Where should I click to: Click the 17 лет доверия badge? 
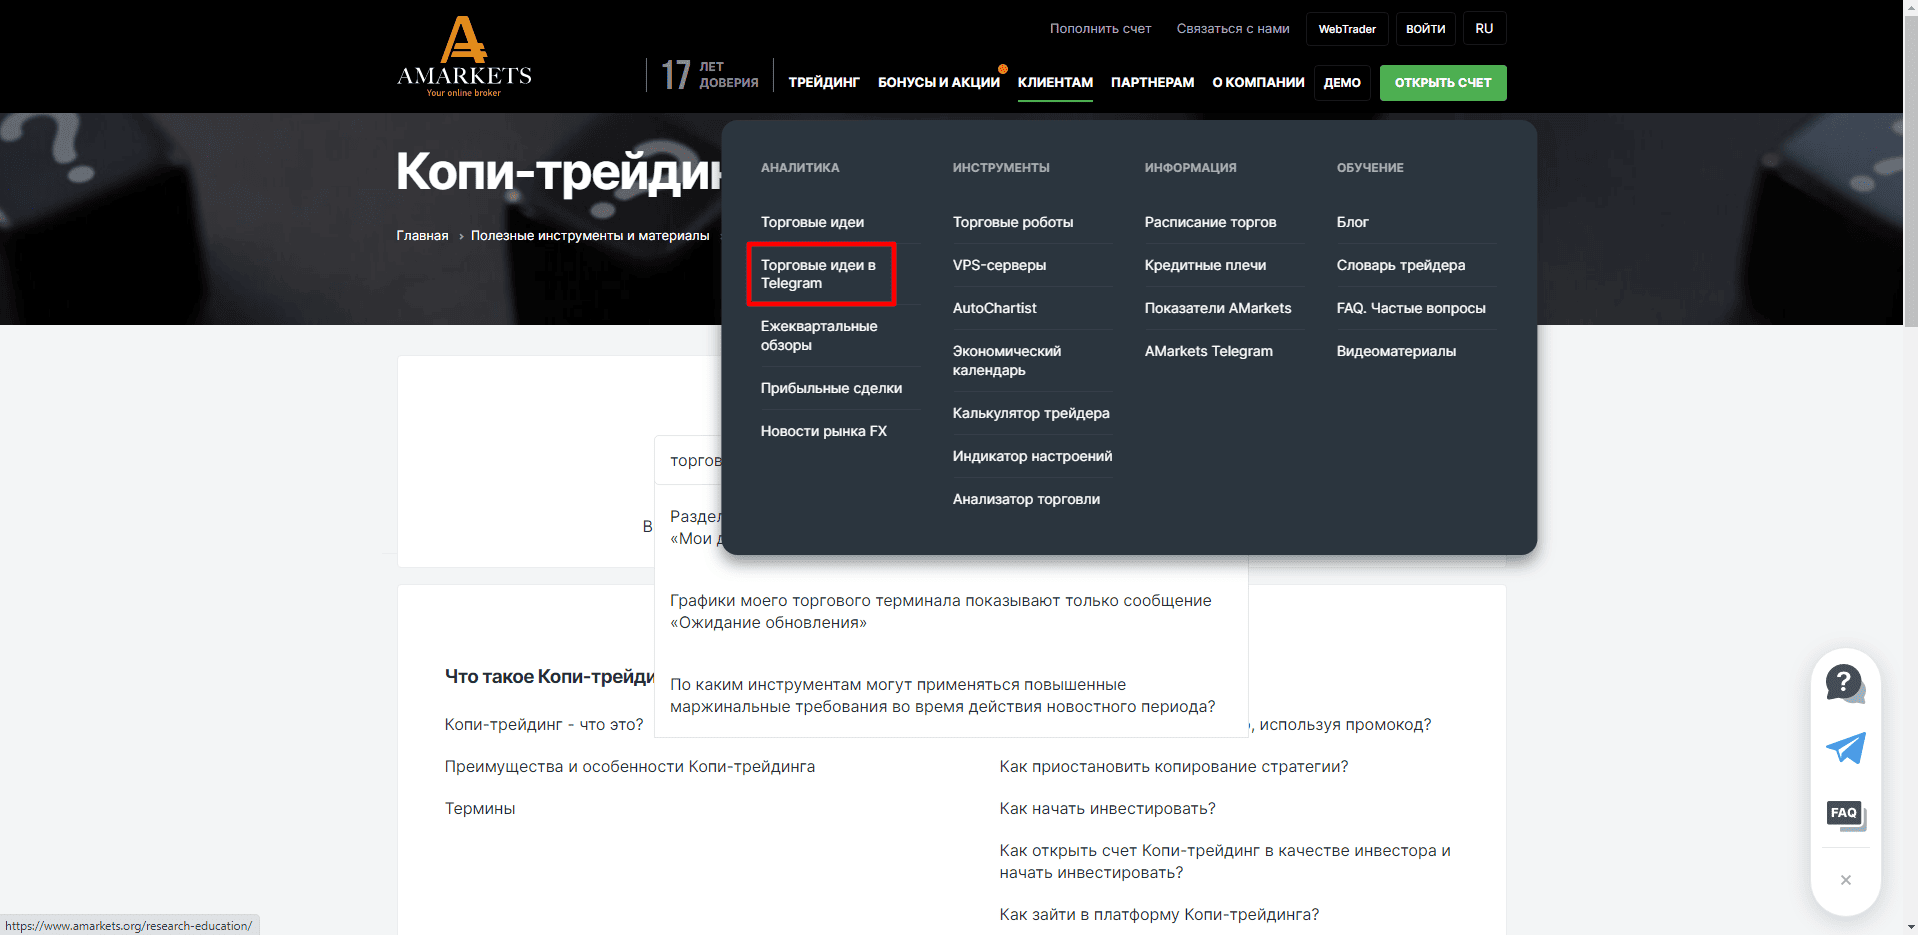[x=710, y=75]
